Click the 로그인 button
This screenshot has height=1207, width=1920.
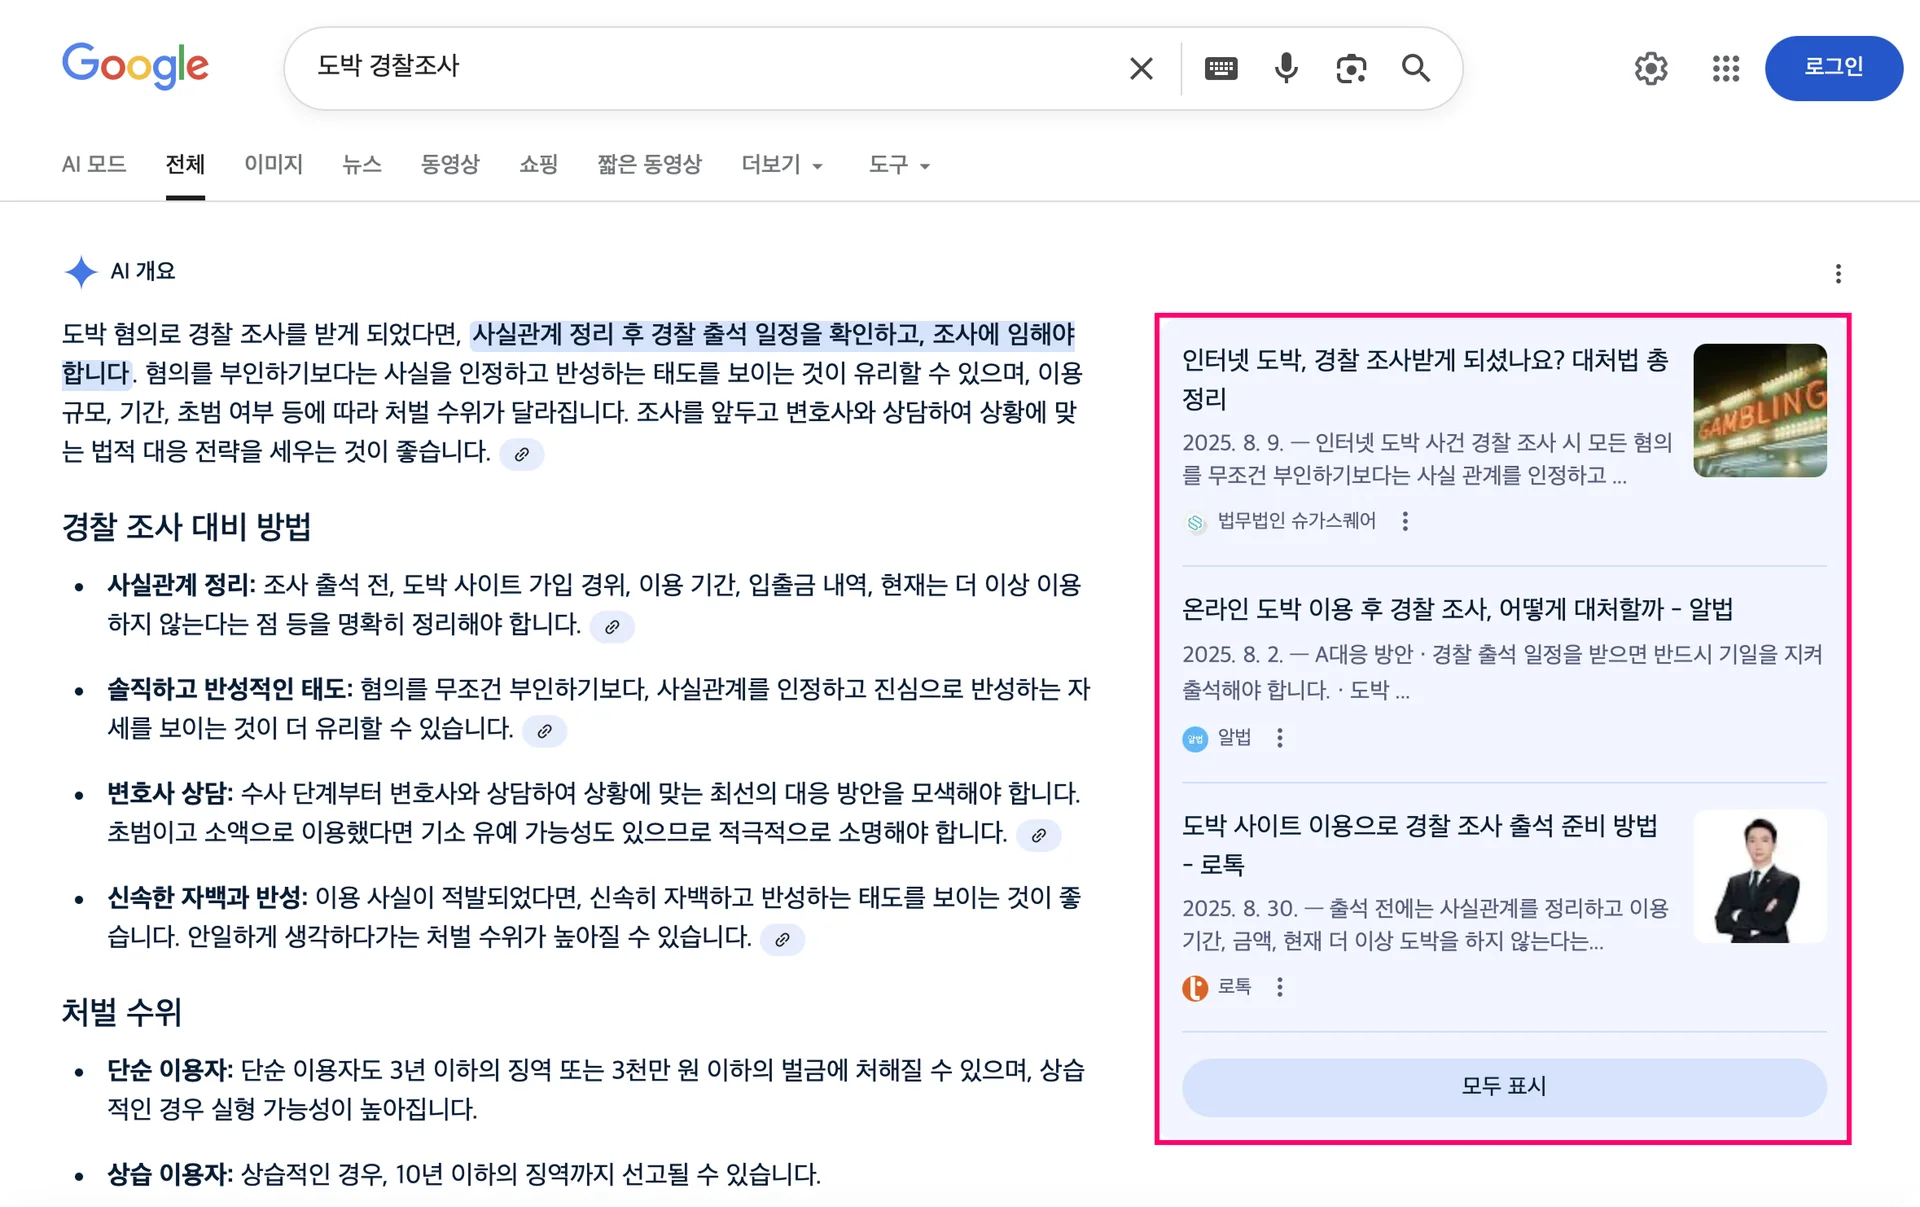[1833, 68]
